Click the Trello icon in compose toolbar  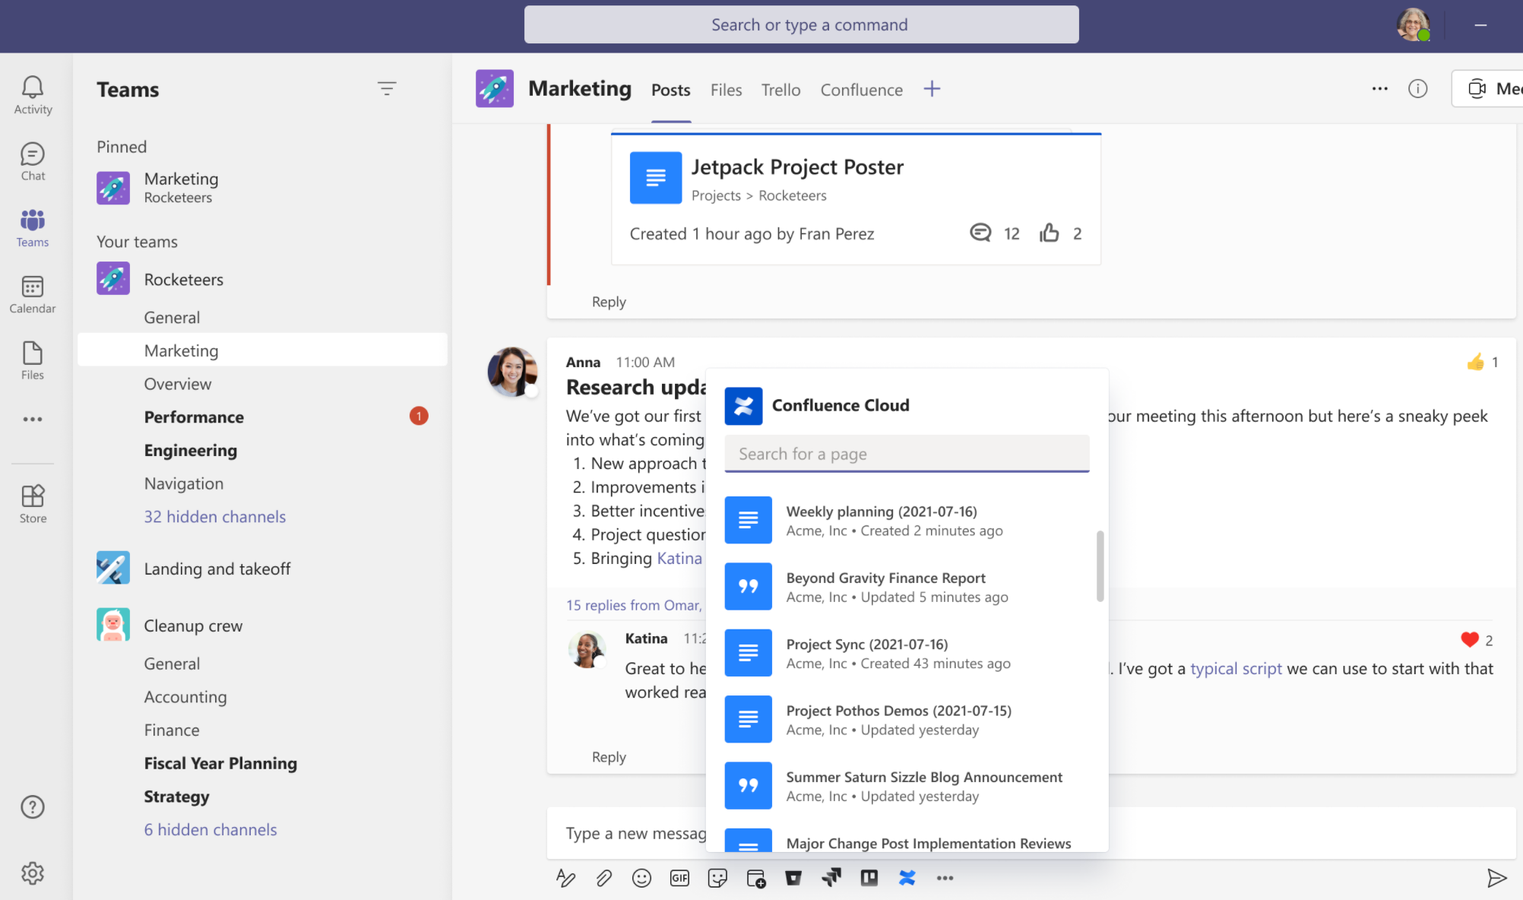tap(869, 878)
